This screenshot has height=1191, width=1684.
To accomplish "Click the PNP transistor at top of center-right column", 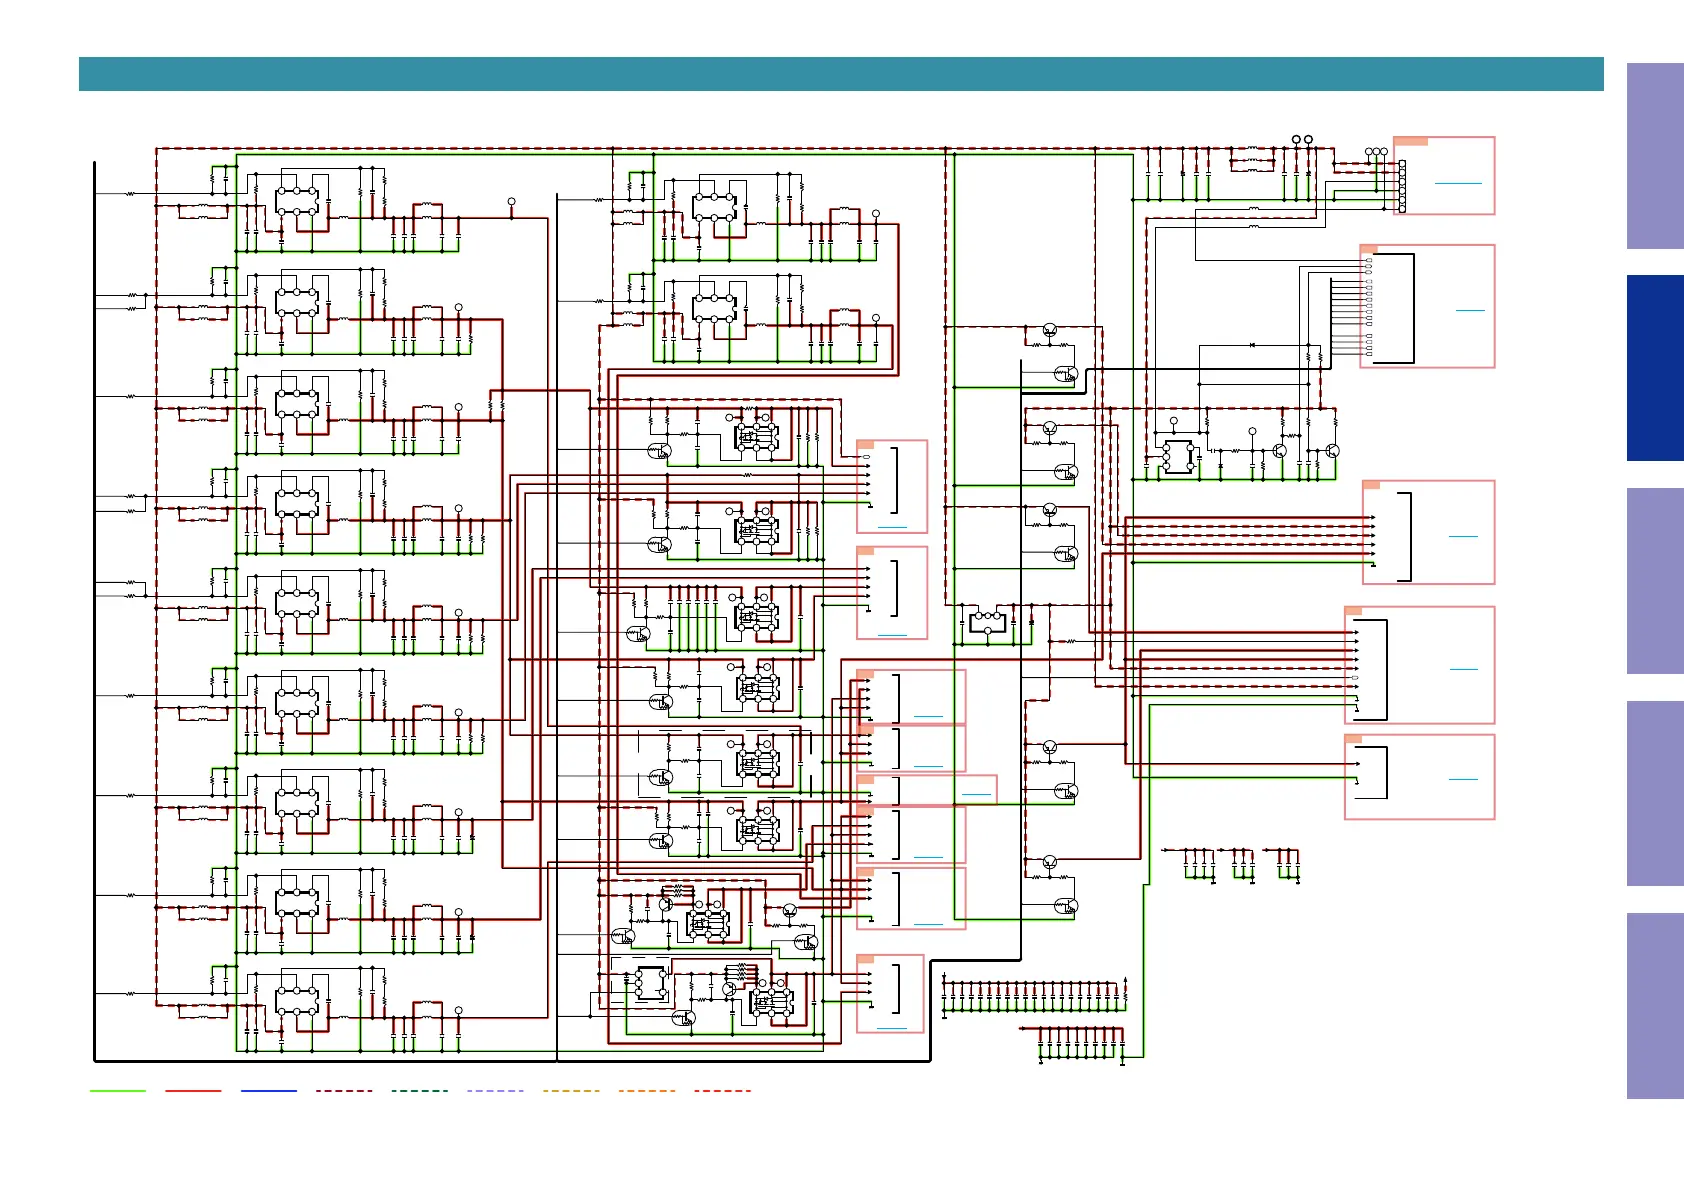I will click(x=1049, y=330).
